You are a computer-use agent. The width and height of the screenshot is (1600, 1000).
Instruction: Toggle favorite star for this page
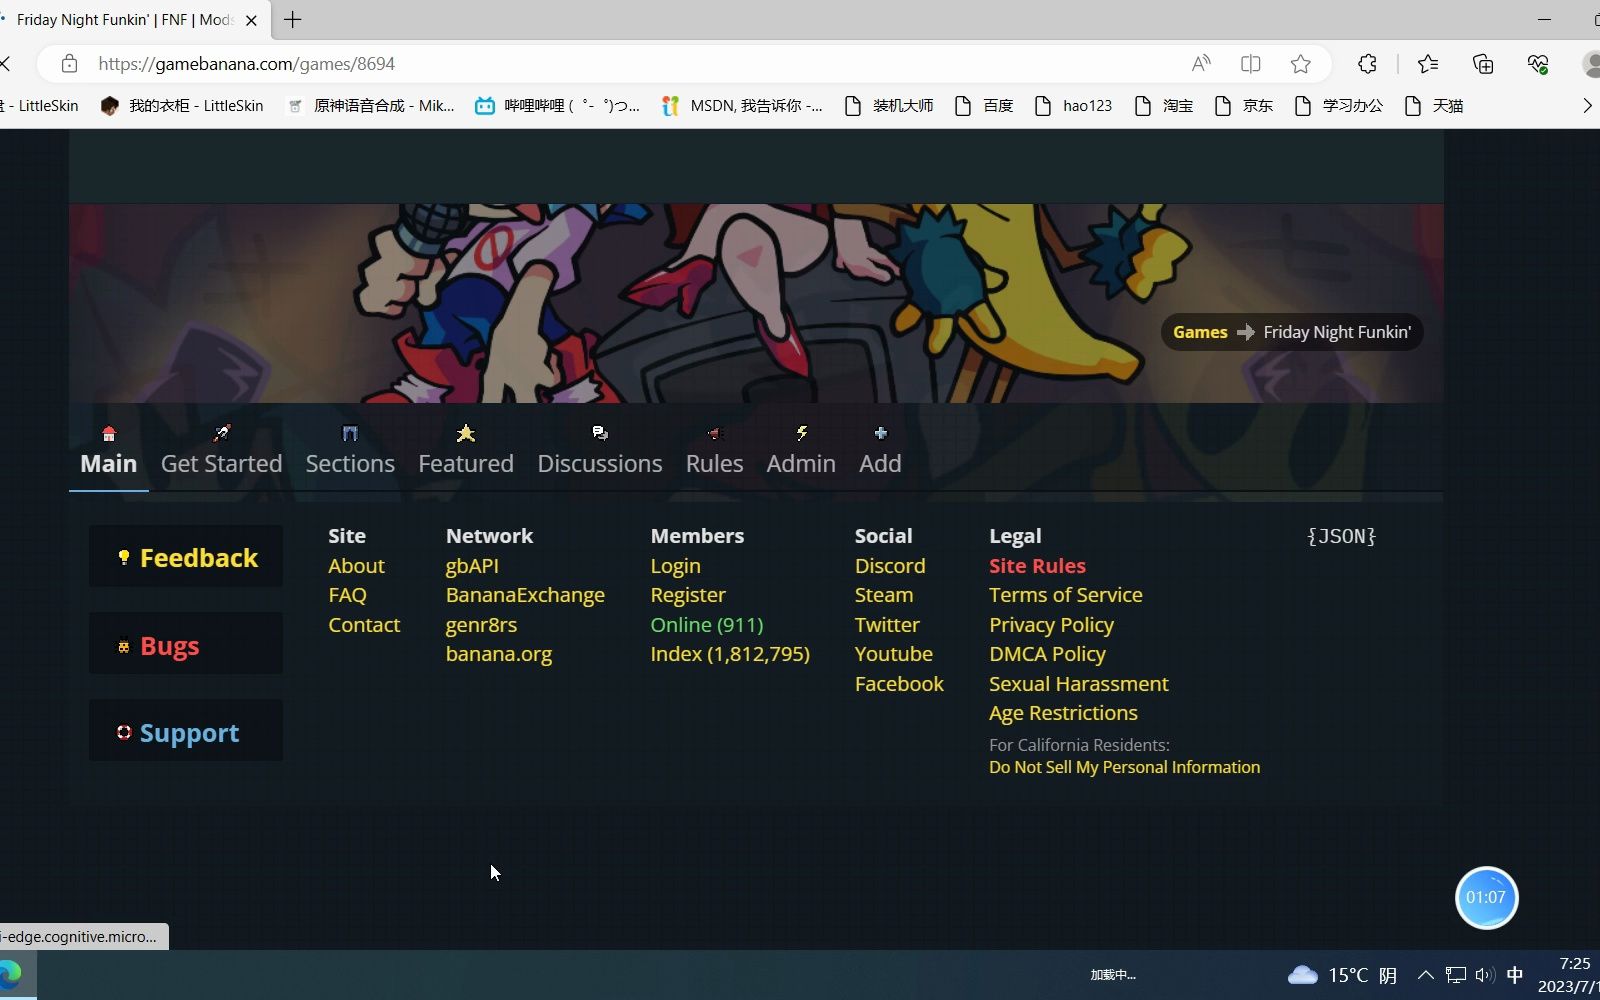(x=1300, y=63)
